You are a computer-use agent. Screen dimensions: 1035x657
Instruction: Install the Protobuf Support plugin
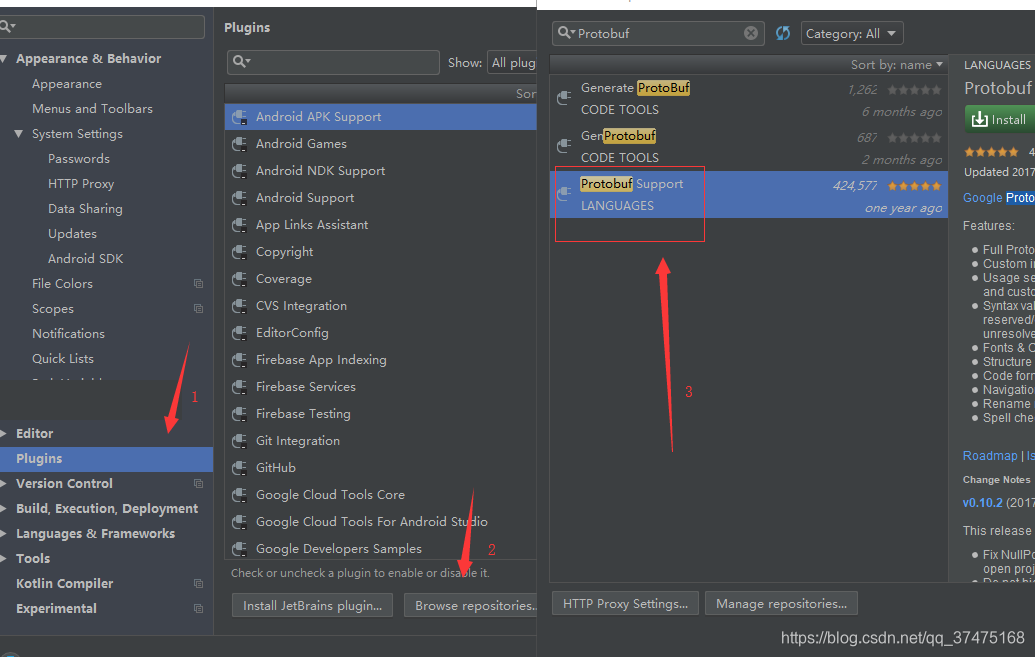[999, 120]
